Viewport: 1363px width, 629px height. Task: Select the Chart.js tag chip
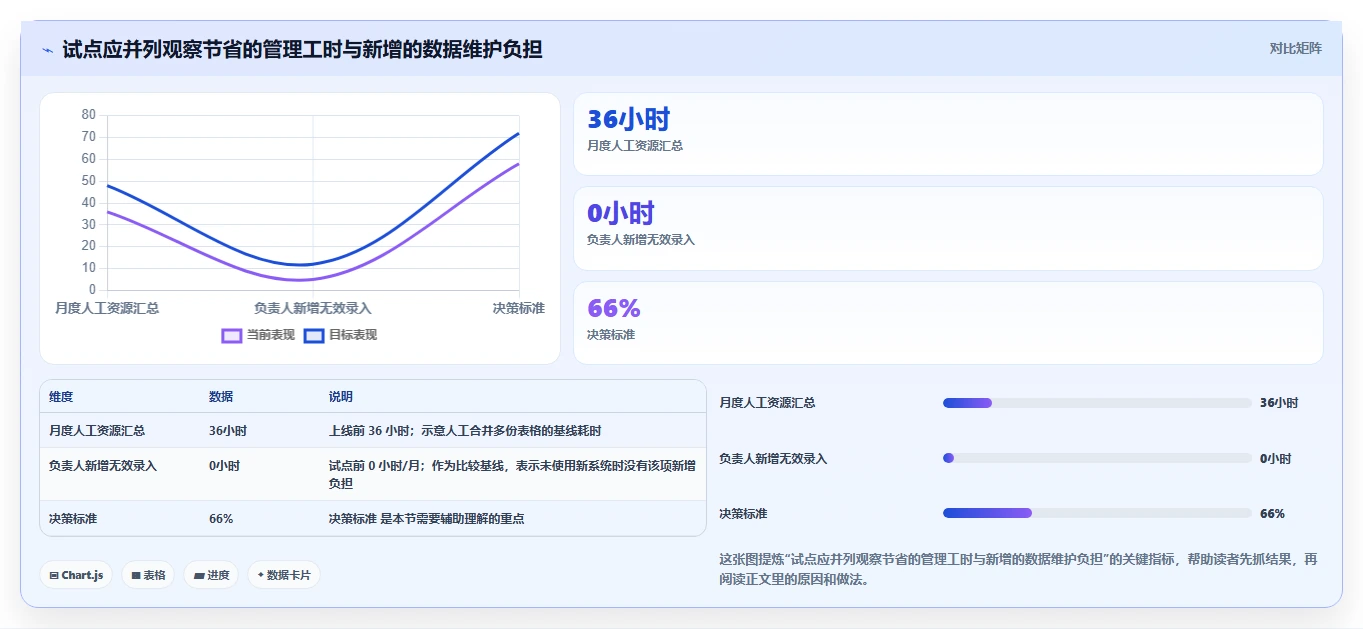[76, 575]
